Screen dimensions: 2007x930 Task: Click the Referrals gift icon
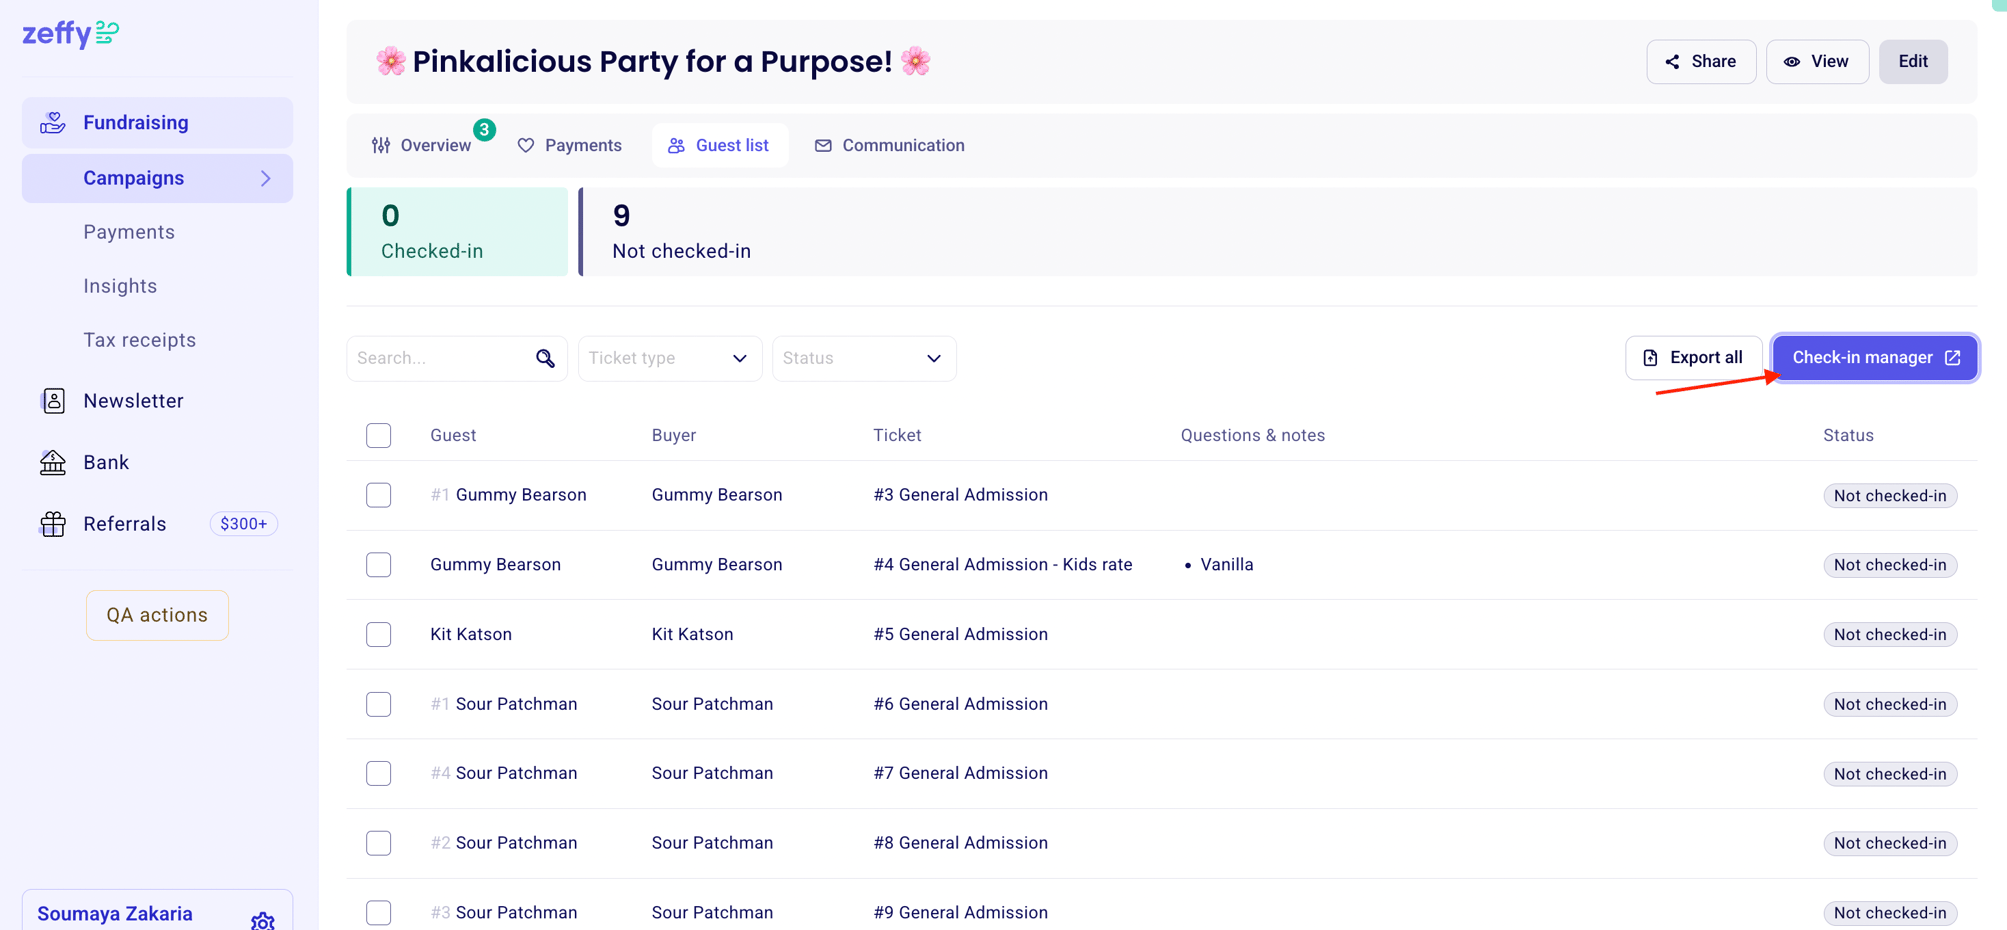click(x=53, y=524)
